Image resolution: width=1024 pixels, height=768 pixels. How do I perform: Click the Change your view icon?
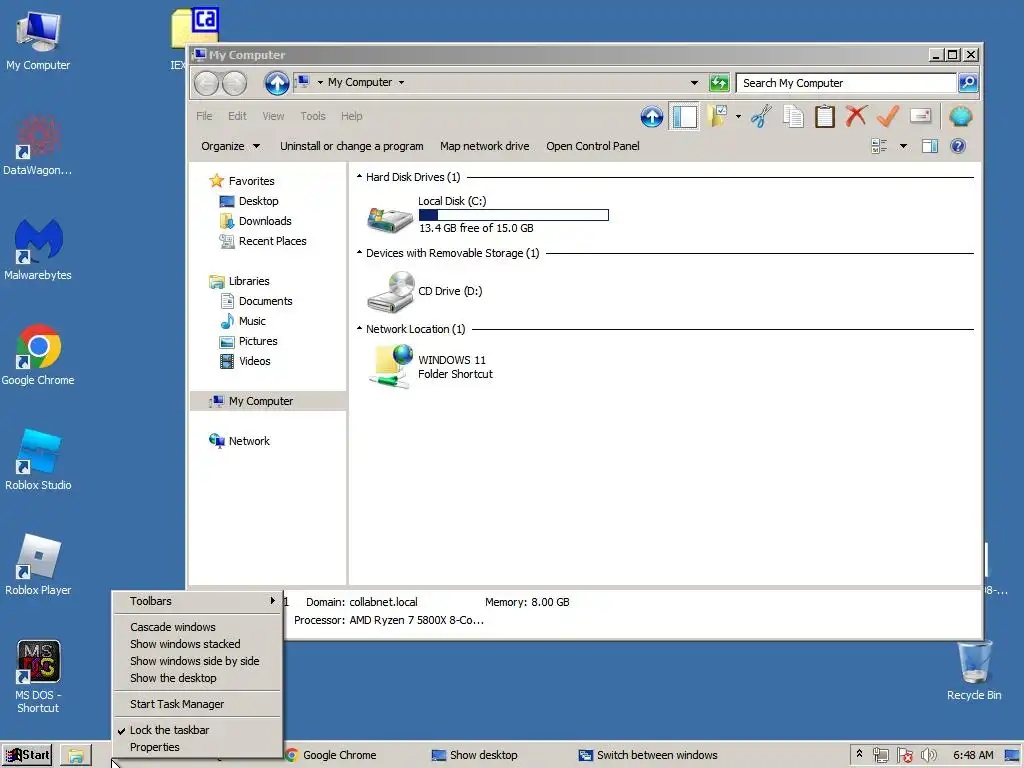point(879,146)
